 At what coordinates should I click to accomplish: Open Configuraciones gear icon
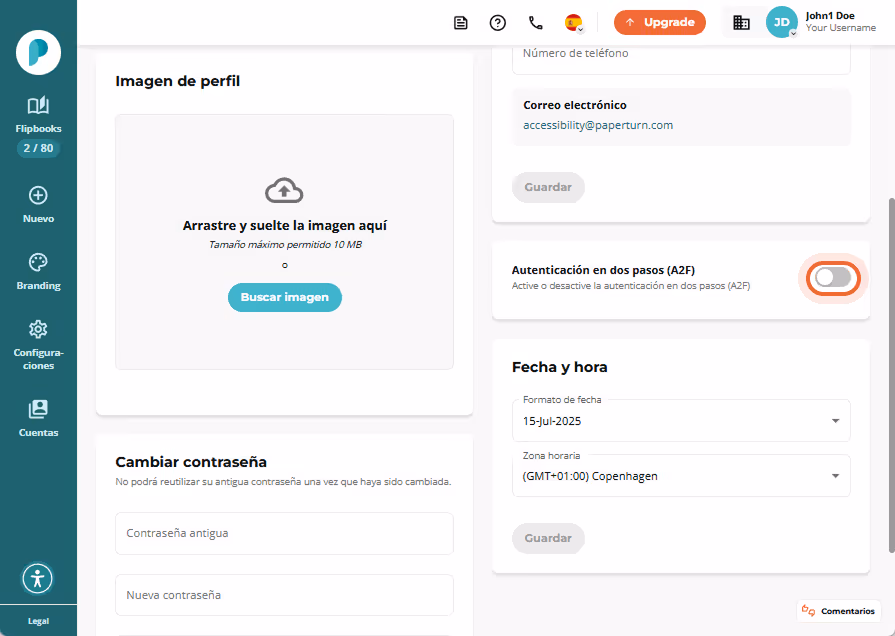[38, 329]
